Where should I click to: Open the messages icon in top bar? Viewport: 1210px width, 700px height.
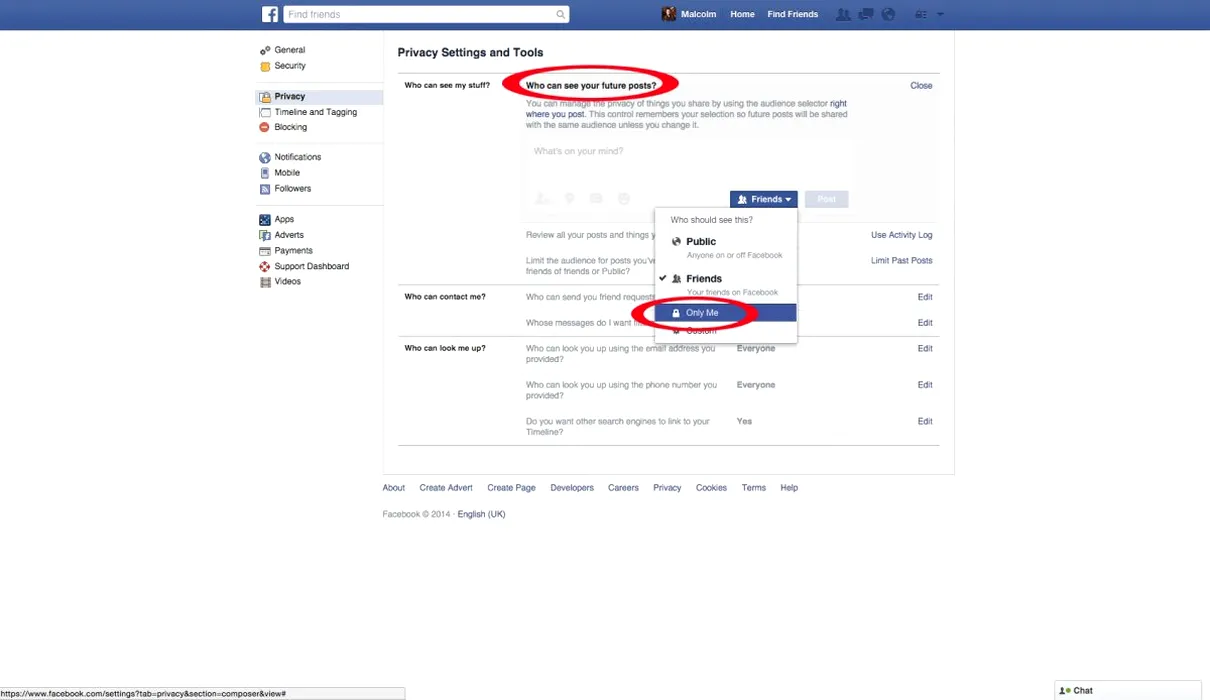(x=866, y=14)
